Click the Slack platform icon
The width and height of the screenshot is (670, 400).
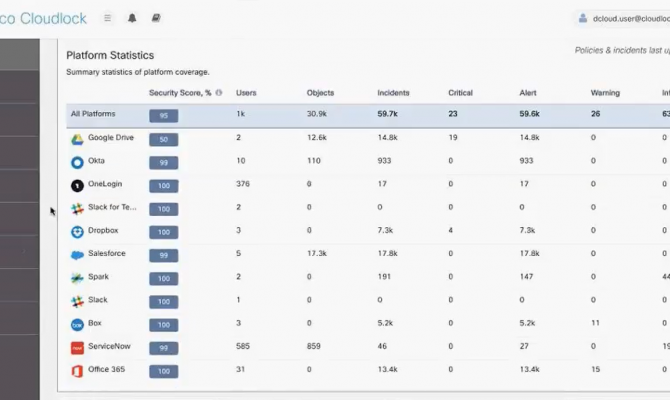point(77,302)
